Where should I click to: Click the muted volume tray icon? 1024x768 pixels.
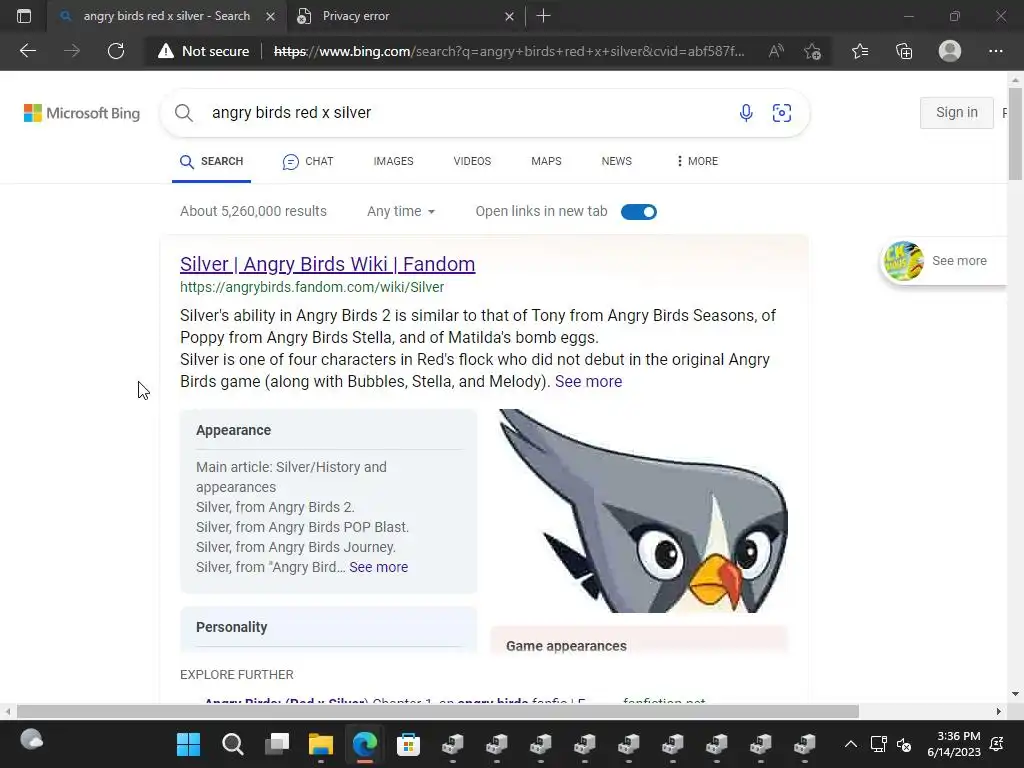coord(904,744)
